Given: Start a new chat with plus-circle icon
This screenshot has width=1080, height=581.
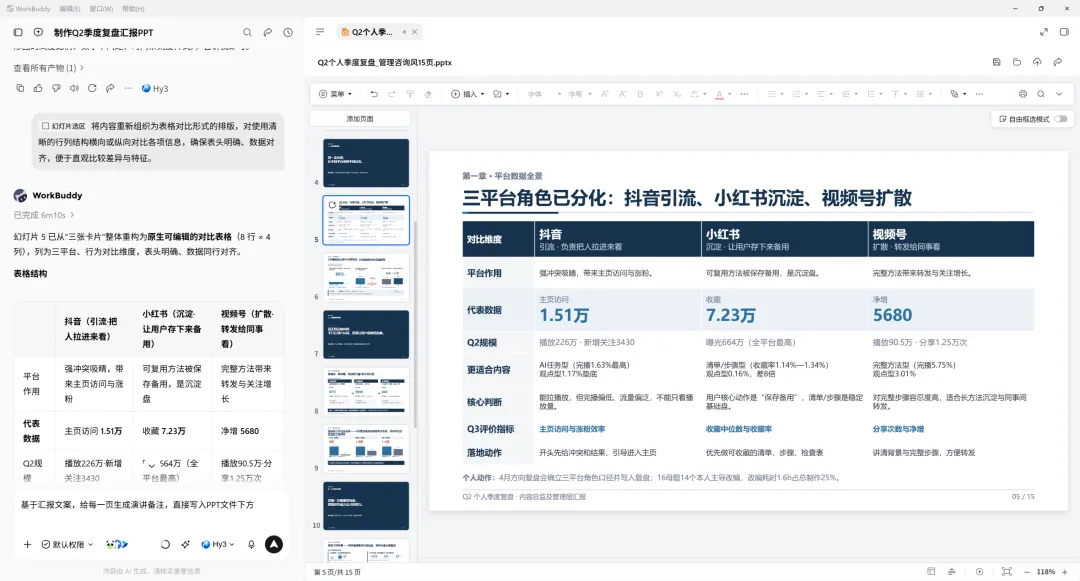Looking at the screenshot, I should (38, 32).
